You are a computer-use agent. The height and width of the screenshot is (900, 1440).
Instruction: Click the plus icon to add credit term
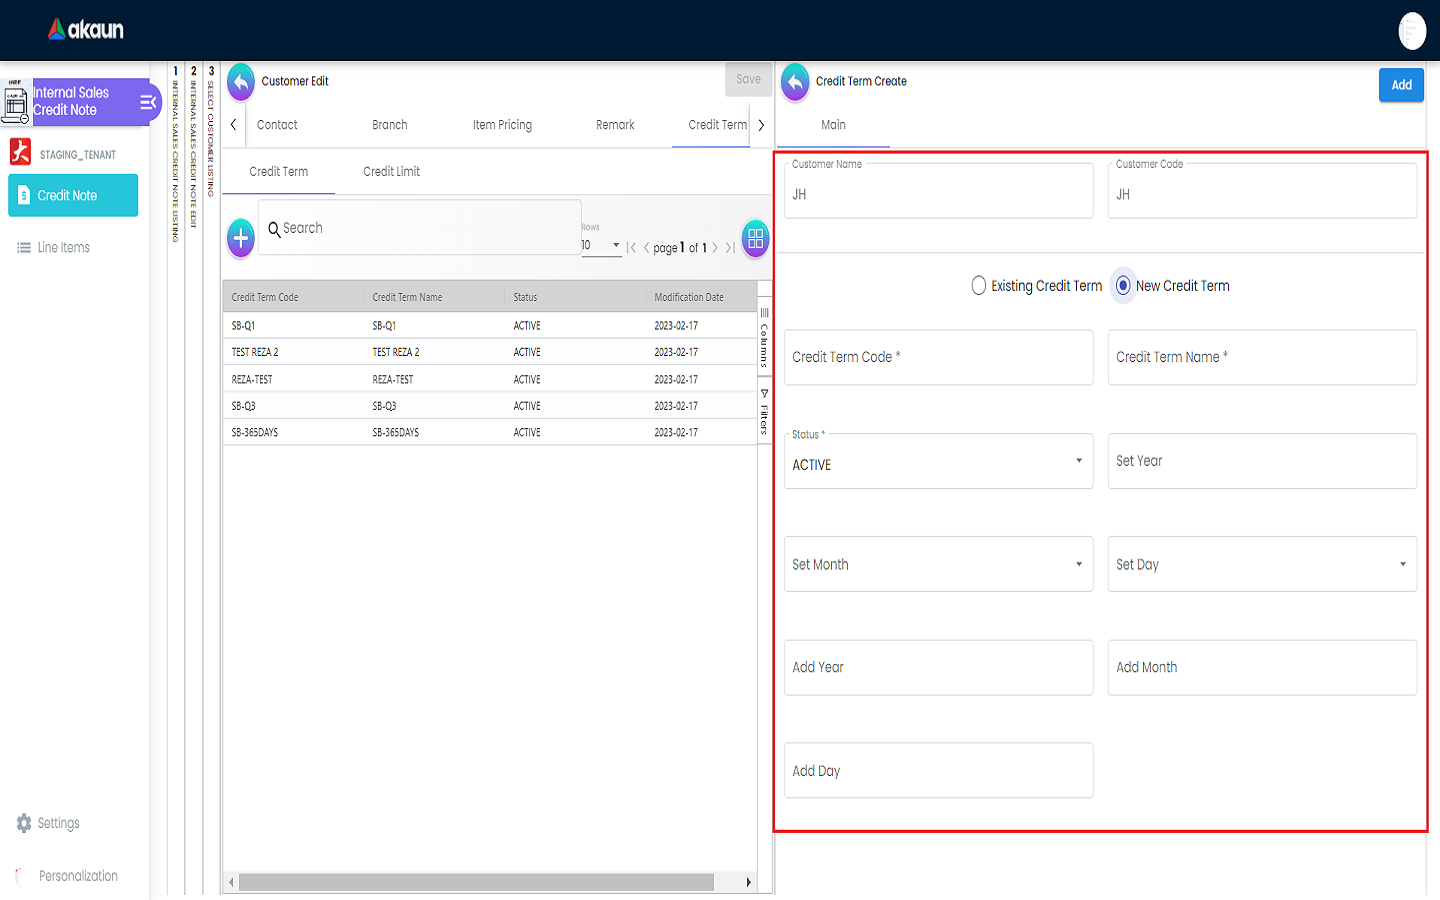point(241,239)
